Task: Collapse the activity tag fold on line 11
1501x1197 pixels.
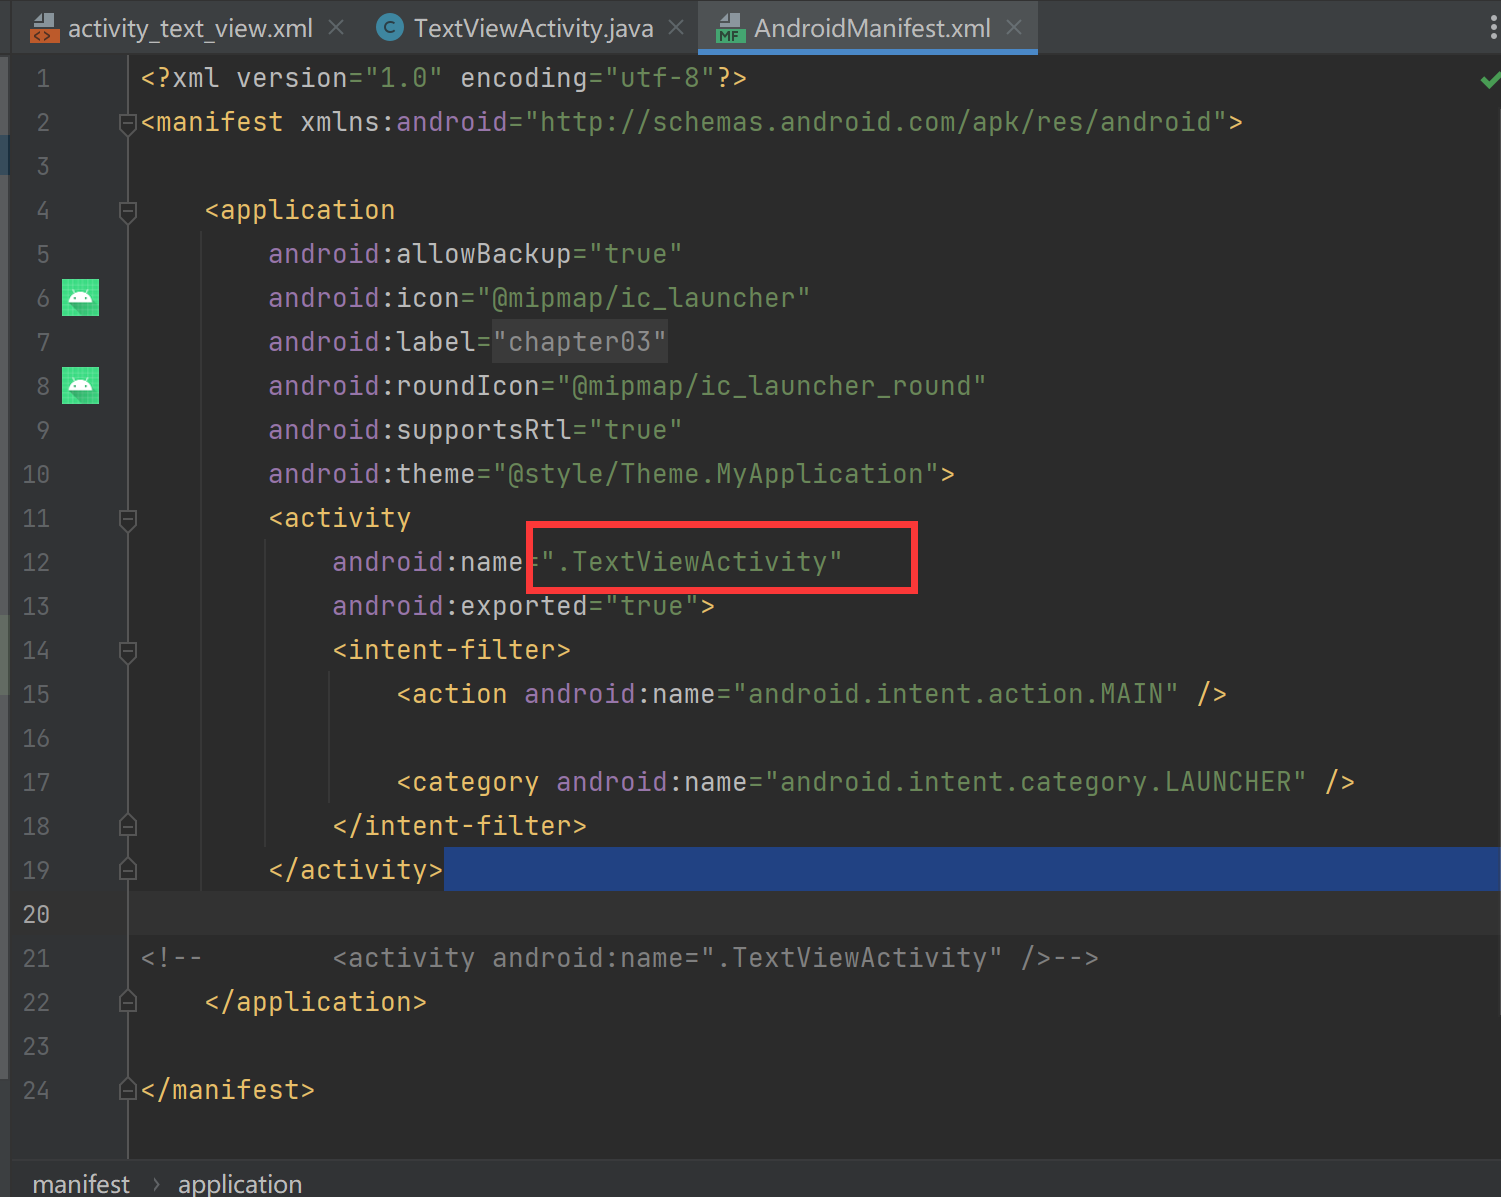Action: pos(128,519)
